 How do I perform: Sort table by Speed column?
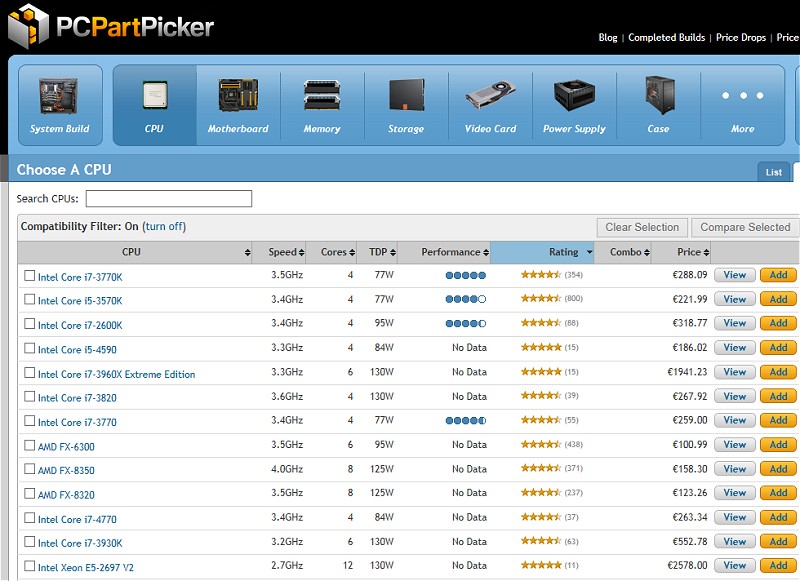tap(279, 252)
